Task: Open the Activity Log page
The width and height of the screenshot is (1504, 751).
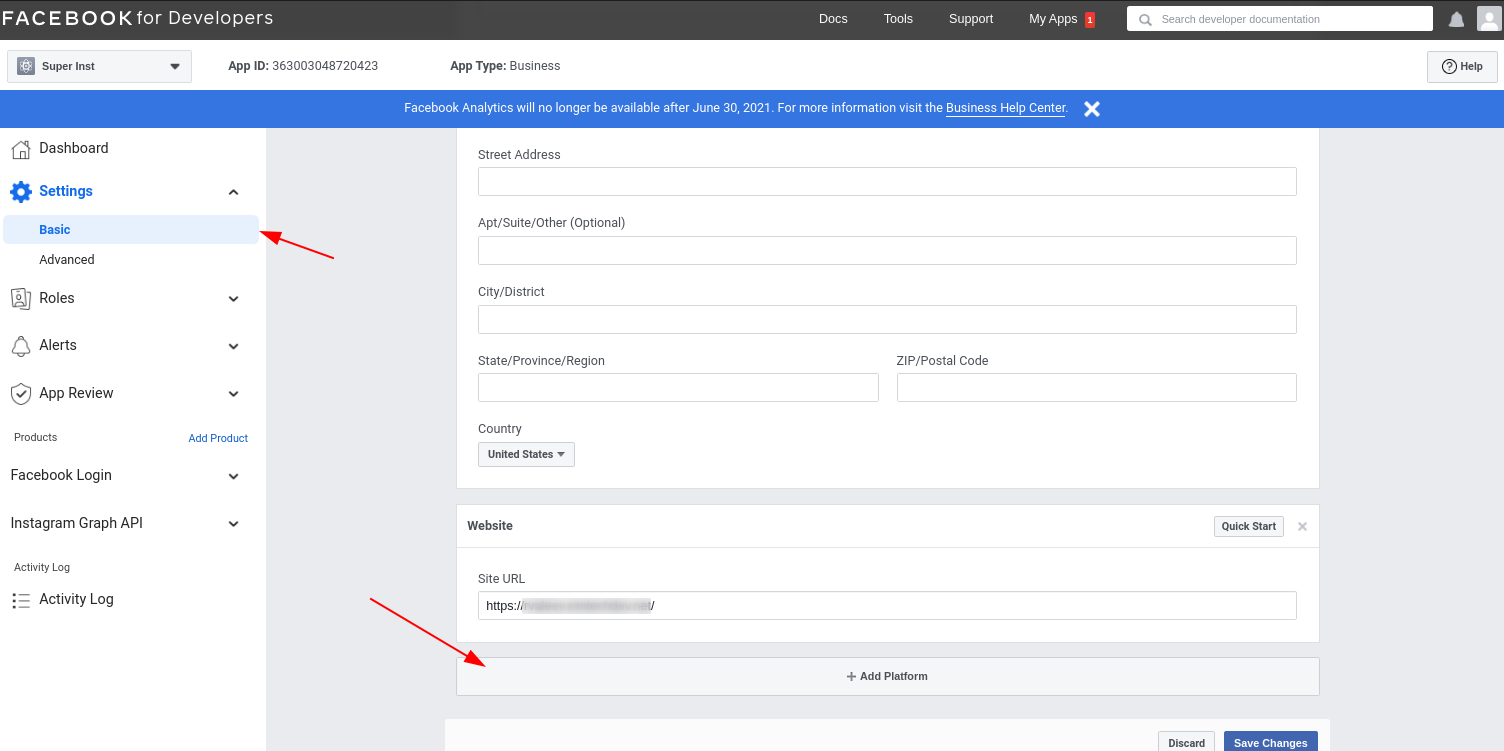Action: 76,599
